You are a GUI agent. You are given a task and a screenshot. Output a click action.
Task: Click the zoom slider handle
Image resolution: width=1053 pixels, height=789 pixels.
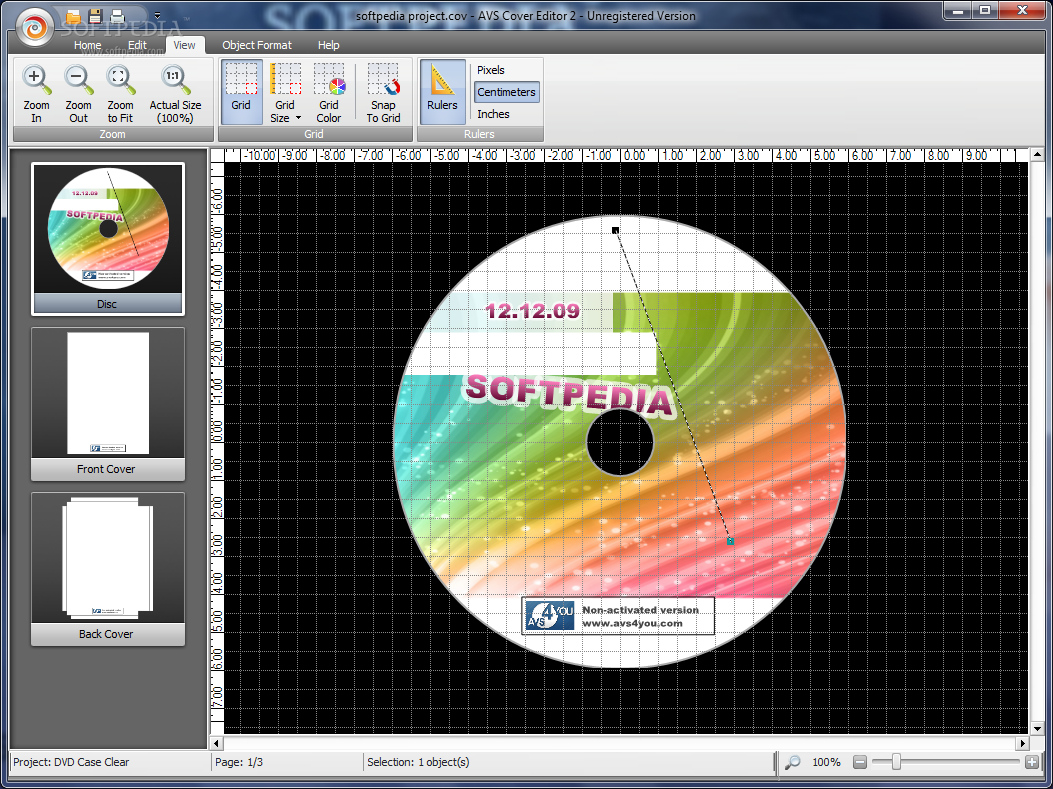click(x=896, y=762)
